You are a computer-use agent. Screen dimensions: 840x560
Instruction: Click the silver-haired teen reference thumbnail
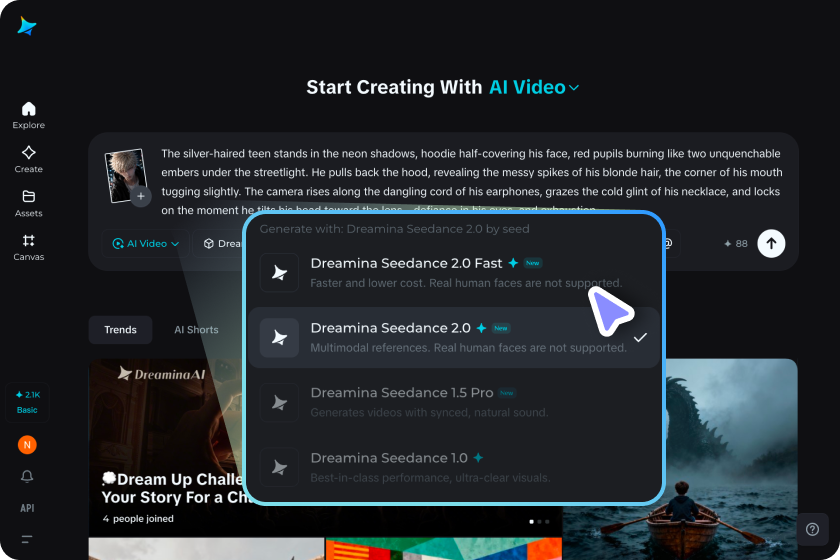[x=125, y=175]
